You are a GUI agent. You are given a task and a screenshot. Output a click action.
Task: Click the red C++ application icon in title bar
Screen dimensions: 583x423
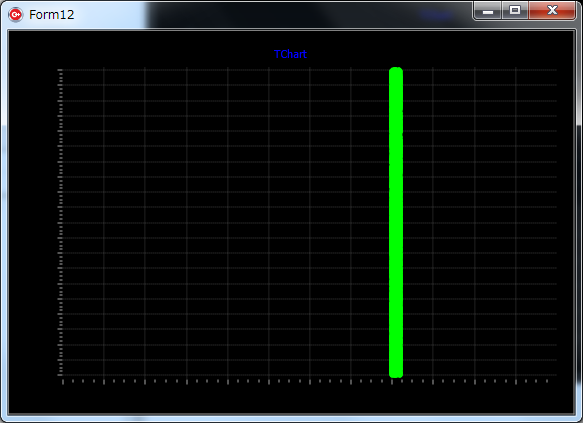point(15,15)
